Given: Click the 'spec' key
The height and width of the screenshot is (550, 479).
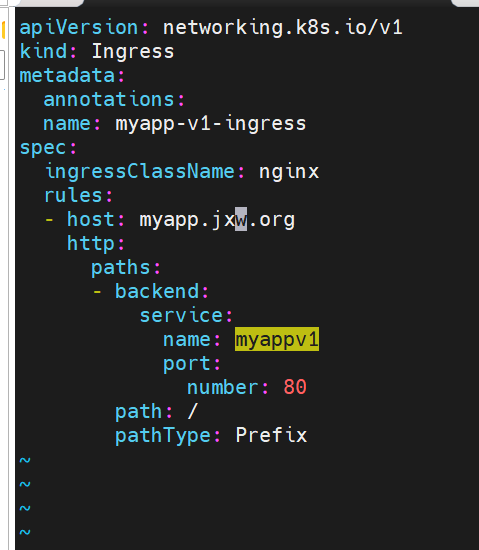Looking at the screenshot, I should [43, 148].
